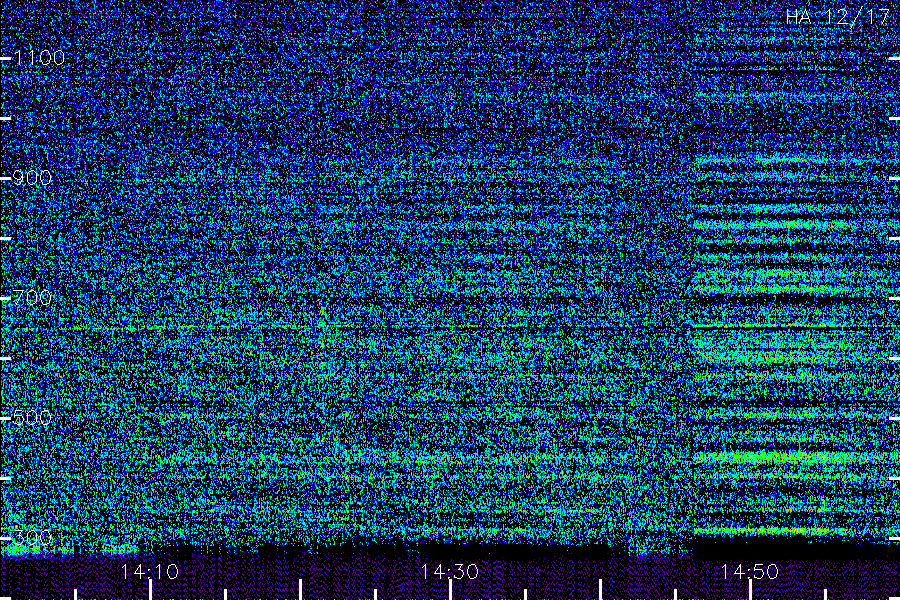Click the 1100 frequency axis label
Screen dimensions: 900x600
pyautogui.click(x=39, y=57)
